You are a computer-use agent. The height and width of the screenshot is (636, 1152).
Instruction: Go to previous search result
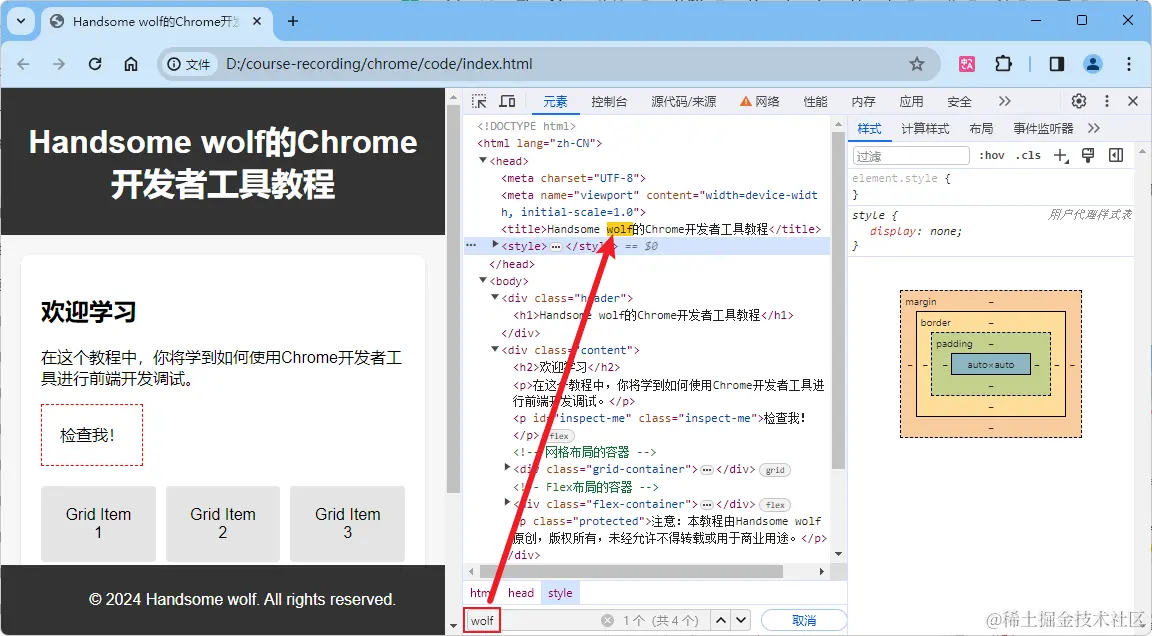point(721,621)
